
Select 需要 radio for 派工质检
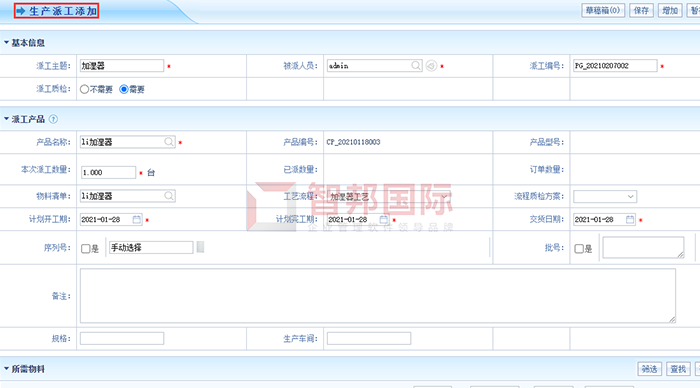[124, 89]
